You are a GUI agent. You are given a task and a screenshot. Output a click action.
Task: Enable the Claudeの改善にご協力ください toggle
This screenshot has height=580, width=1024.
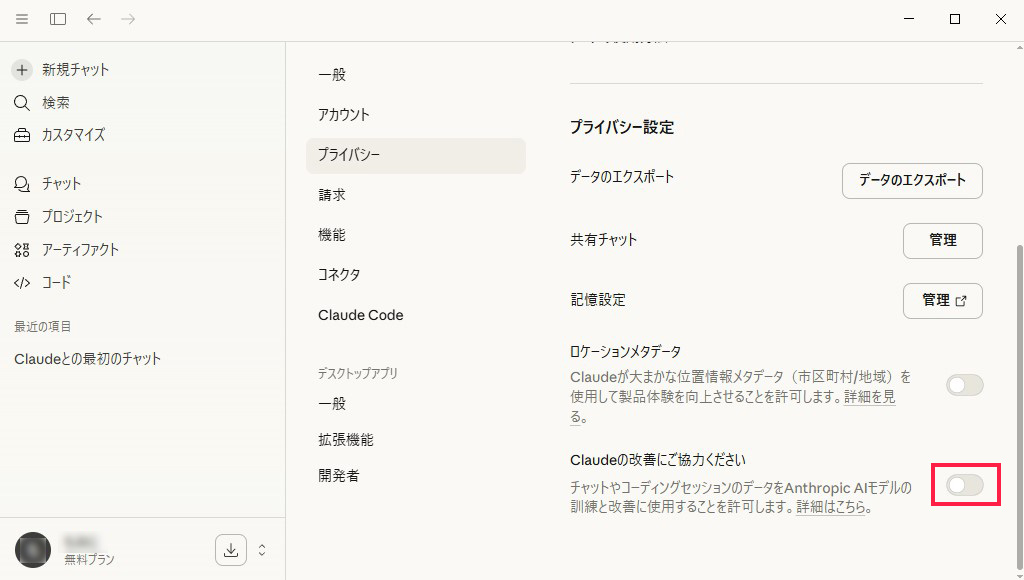(x=964, y=484)
